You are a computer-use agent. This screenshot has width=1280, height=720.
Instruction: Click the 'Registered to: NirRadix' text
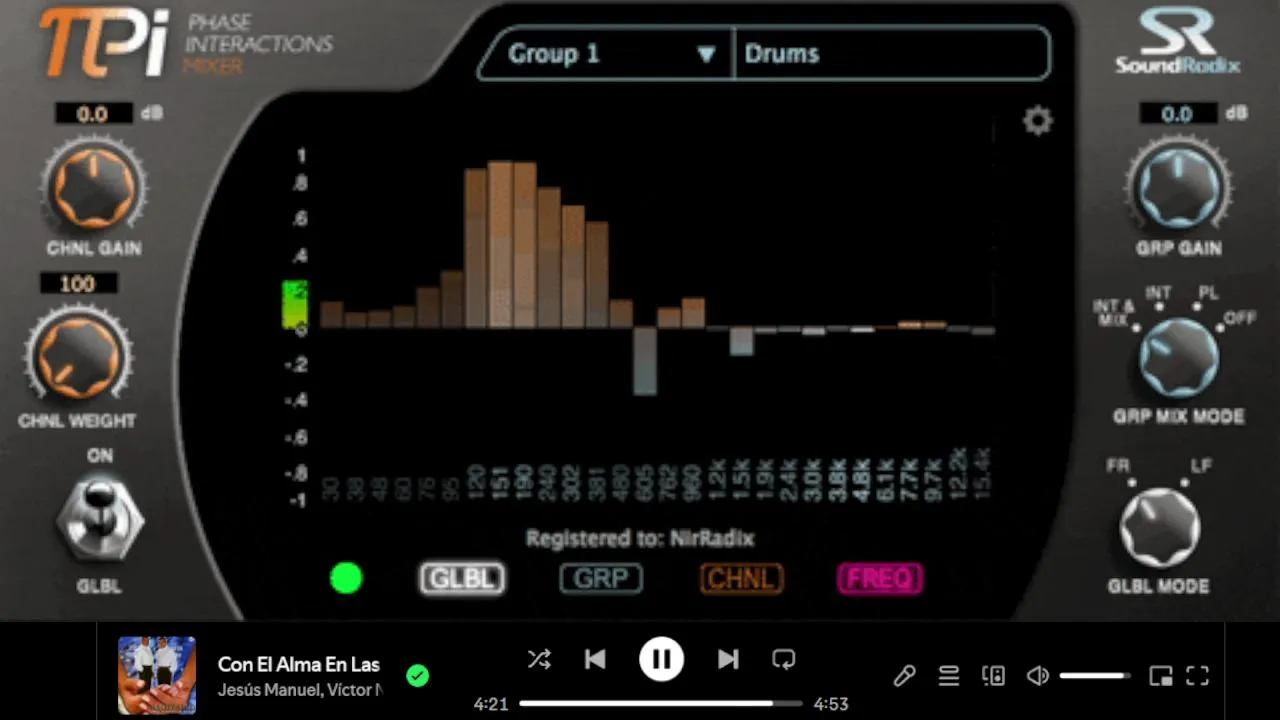click(640, 538)
